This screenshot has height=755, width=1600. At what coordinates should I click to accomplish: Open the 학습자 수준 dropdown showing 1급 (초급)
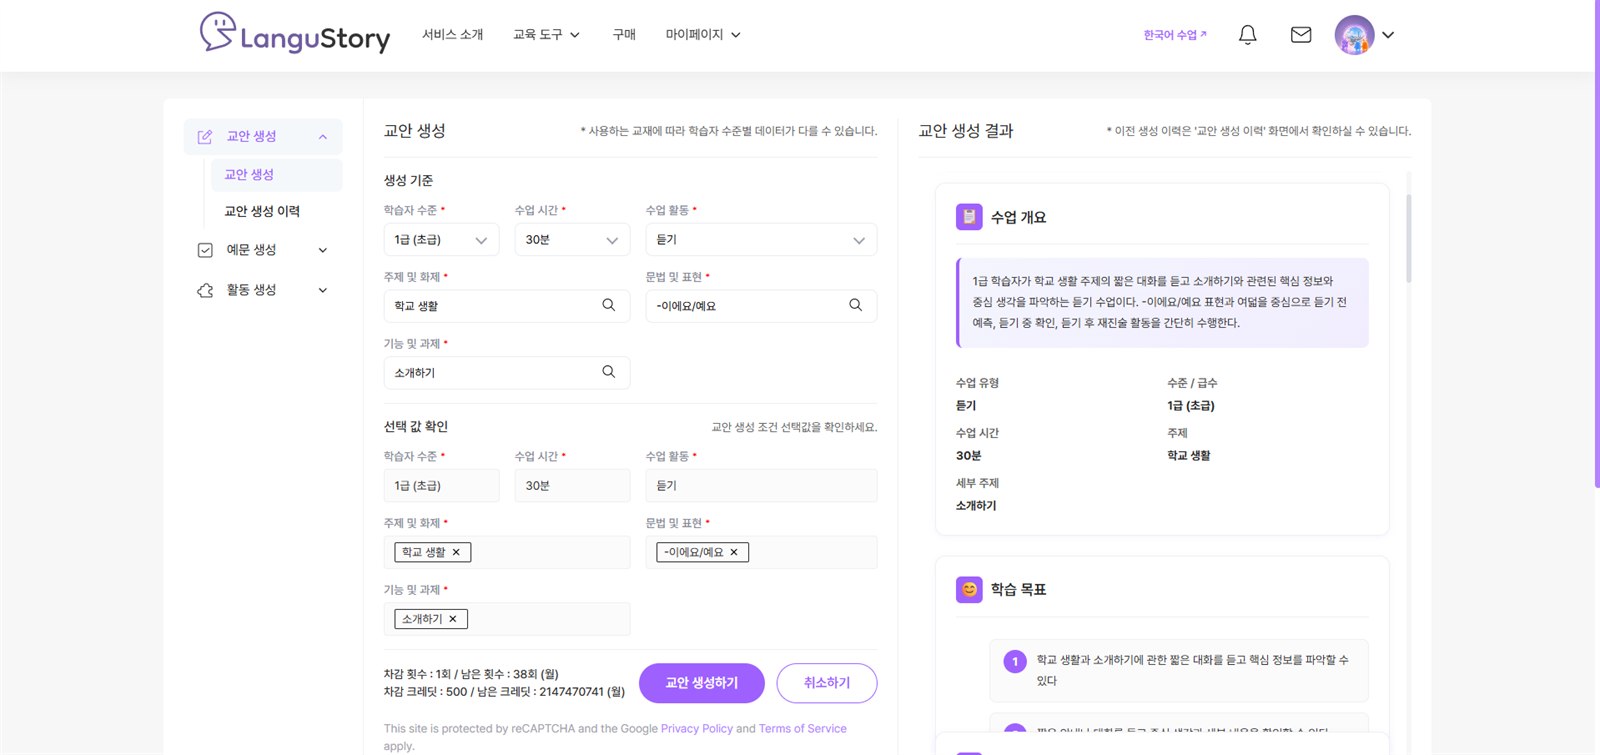(x=441, y=240)
